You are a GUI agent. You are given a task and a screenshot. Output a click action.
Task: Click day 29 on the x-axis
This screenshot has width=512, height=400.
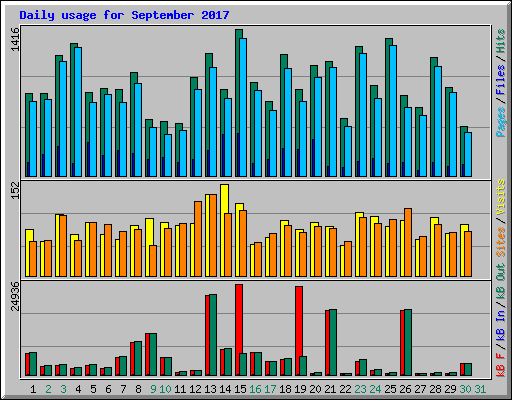pos(450,389)
